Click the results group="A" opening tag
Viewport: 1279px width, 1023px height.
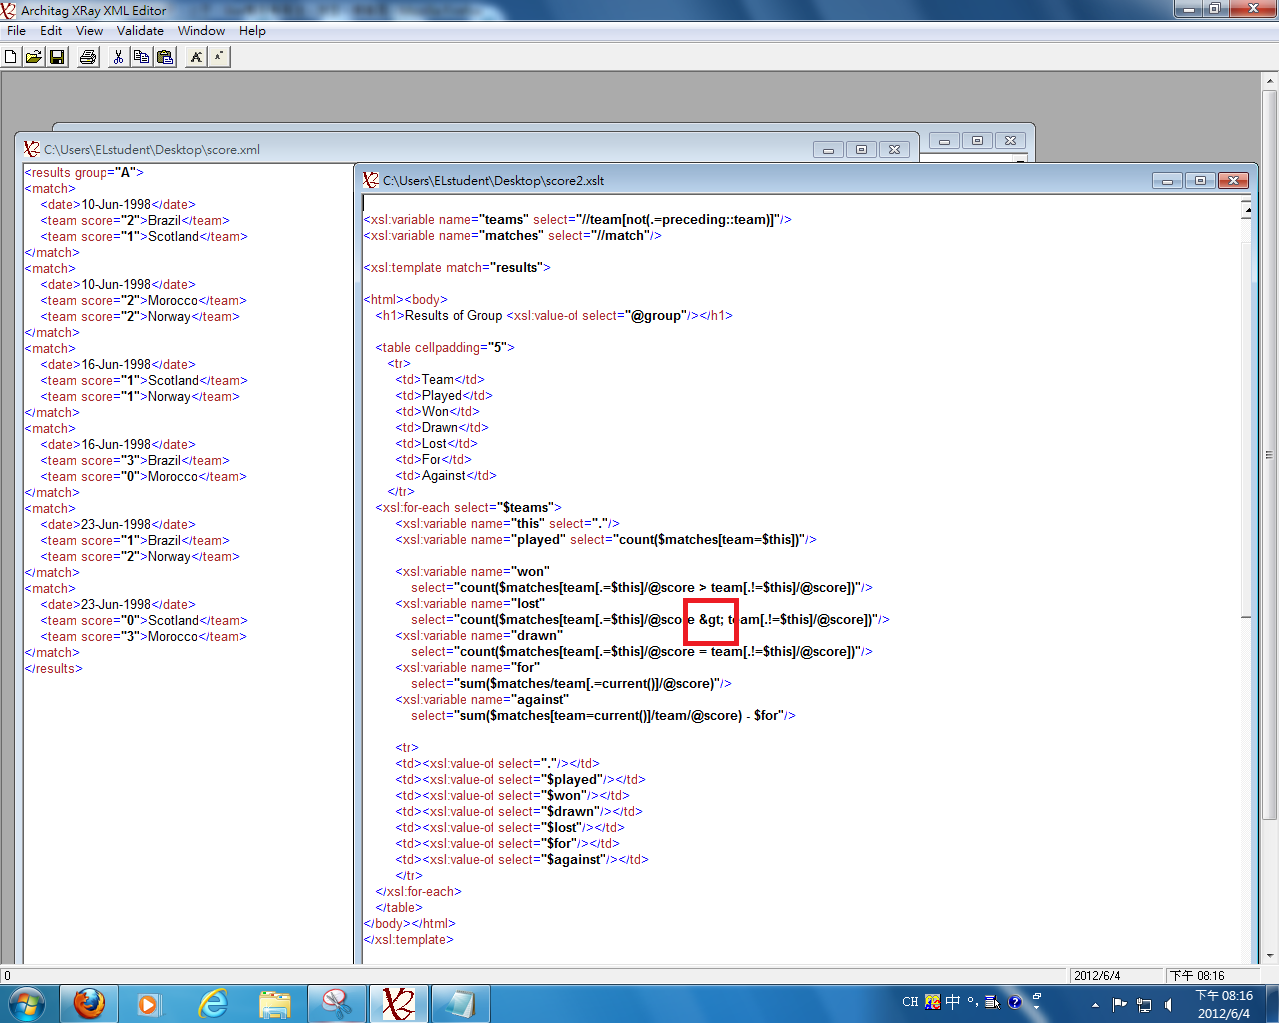(84, 172)
